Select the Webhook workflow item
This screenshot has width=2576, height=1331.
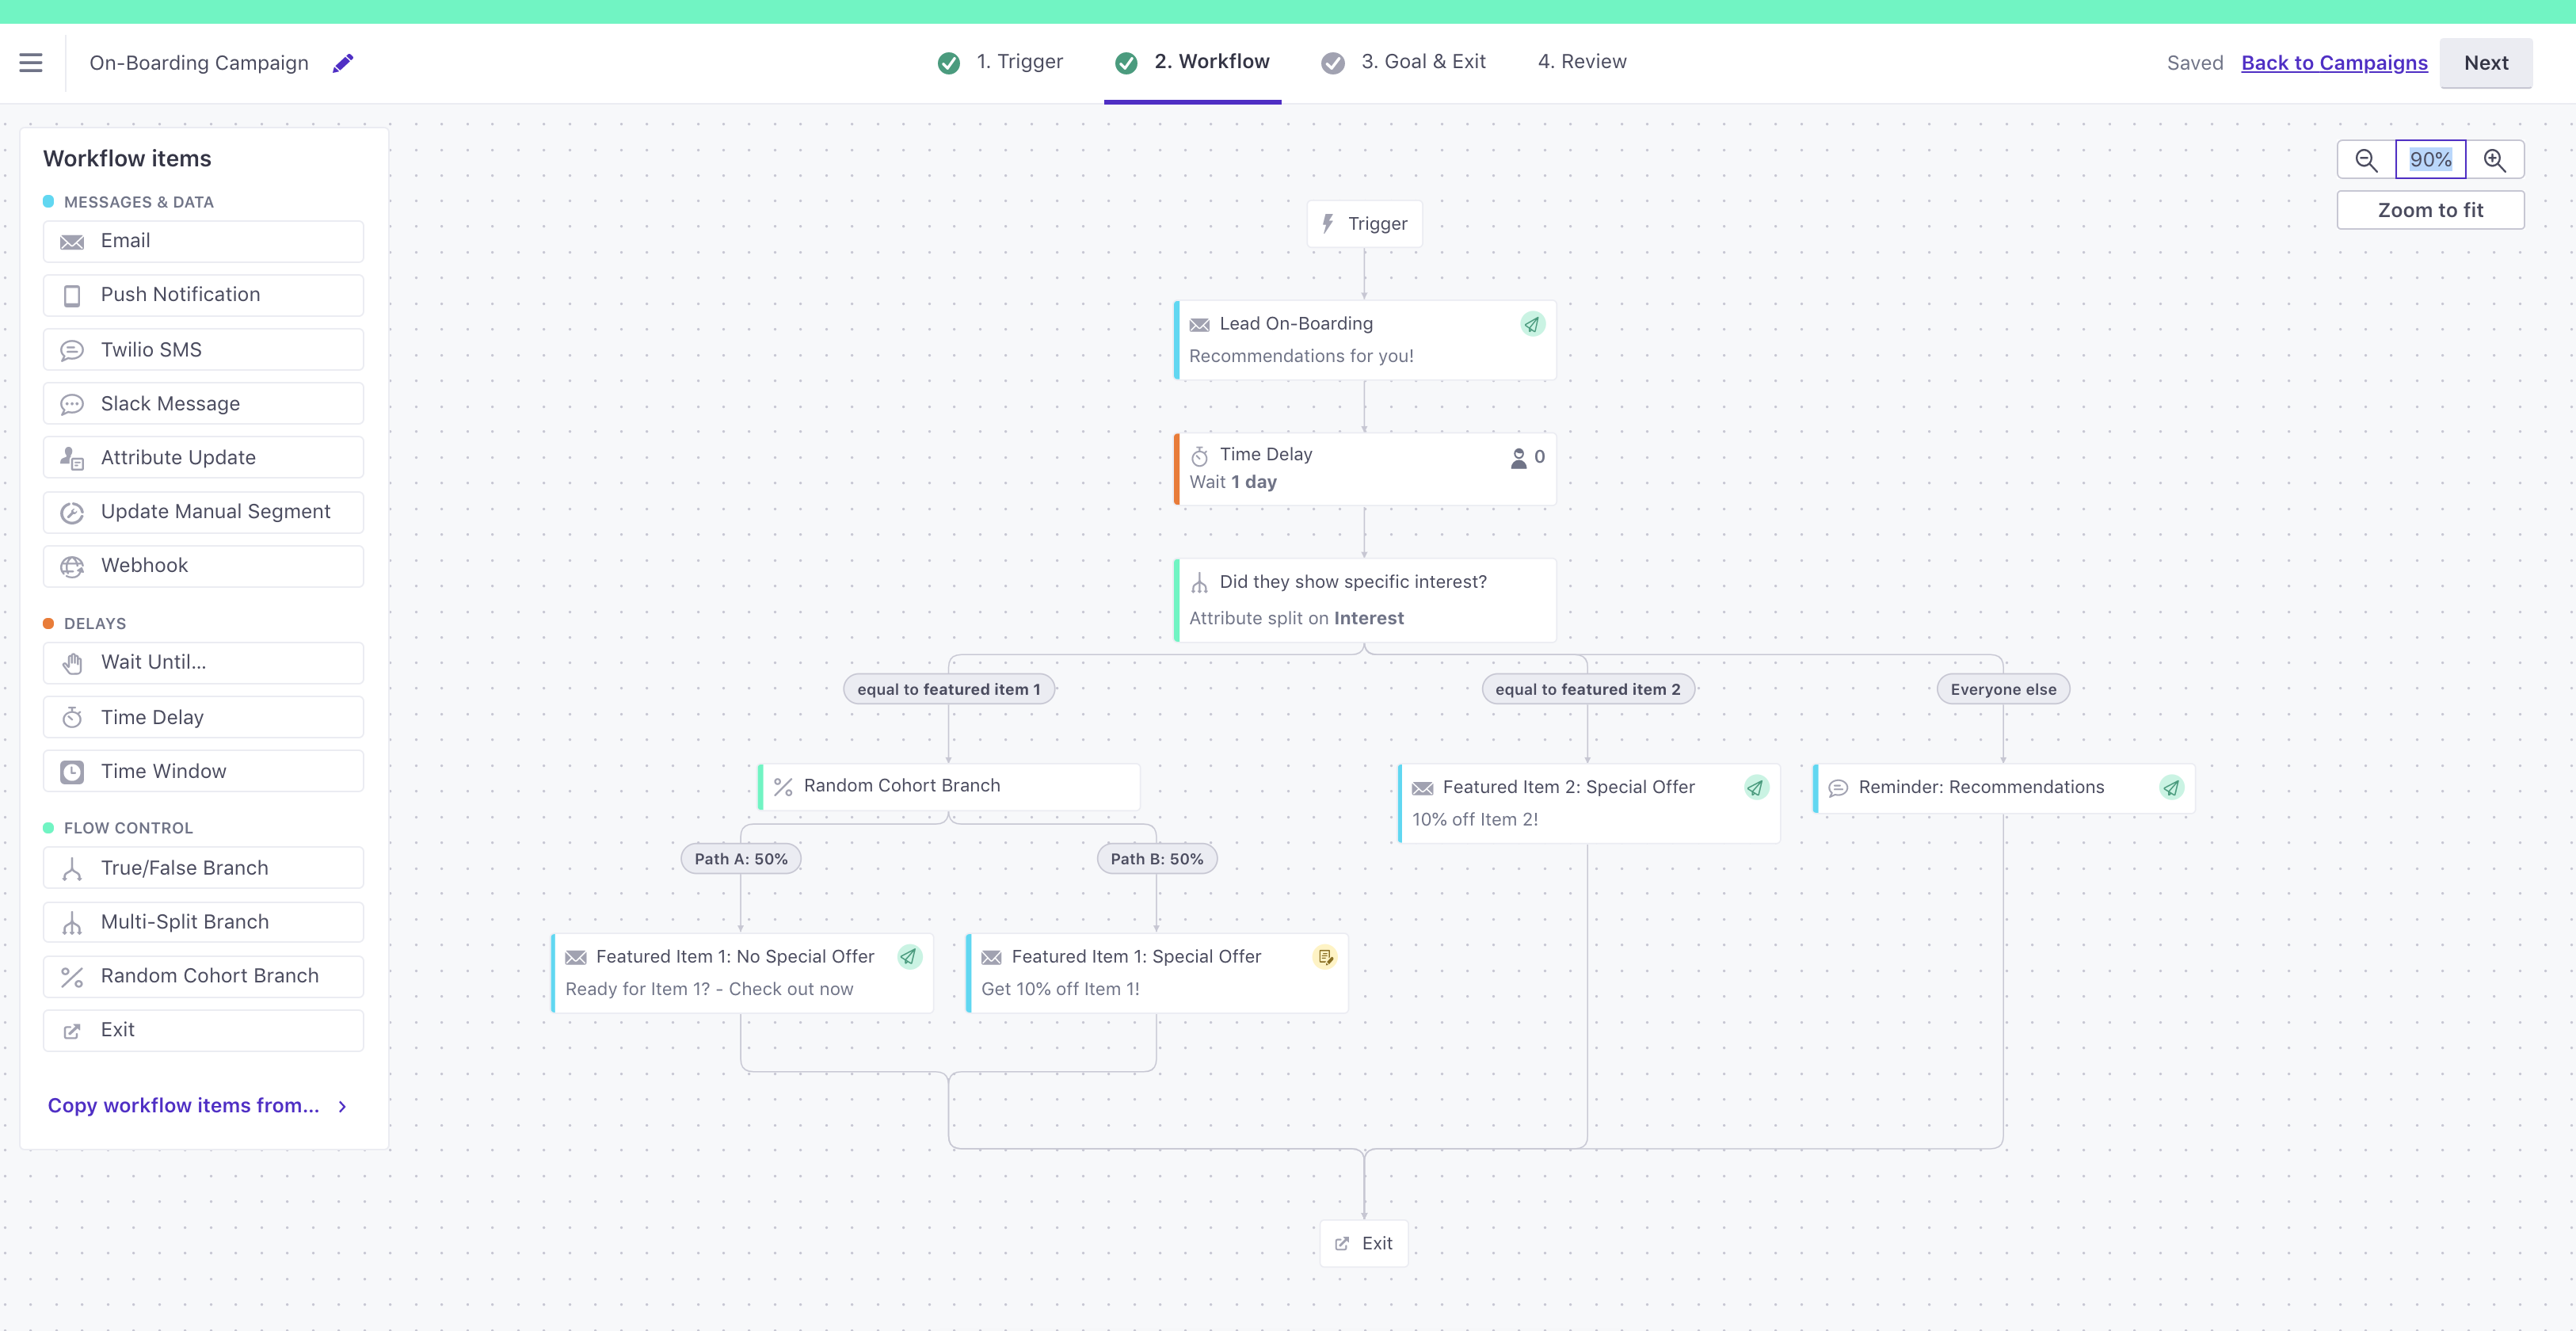tap(203, 566)
